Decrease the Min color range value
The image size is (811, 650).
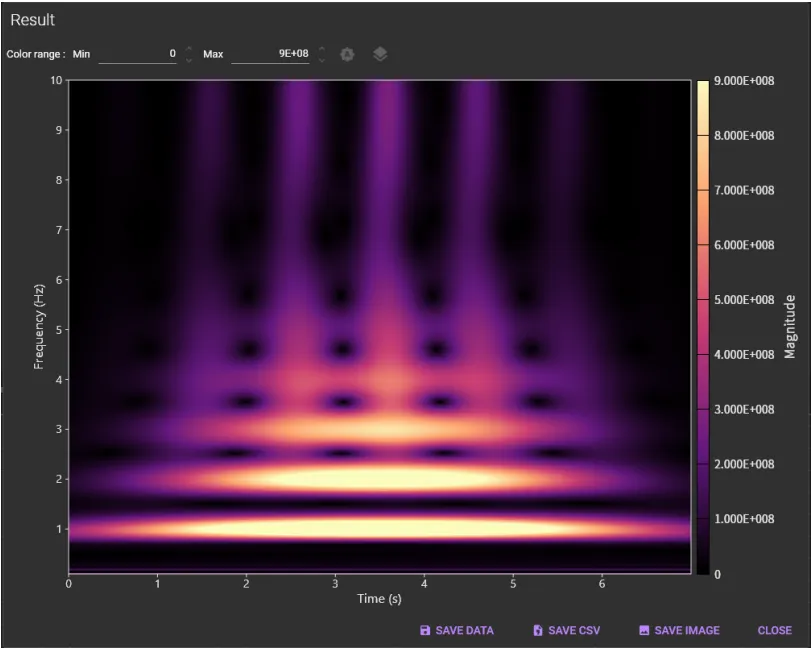[189, 60]
